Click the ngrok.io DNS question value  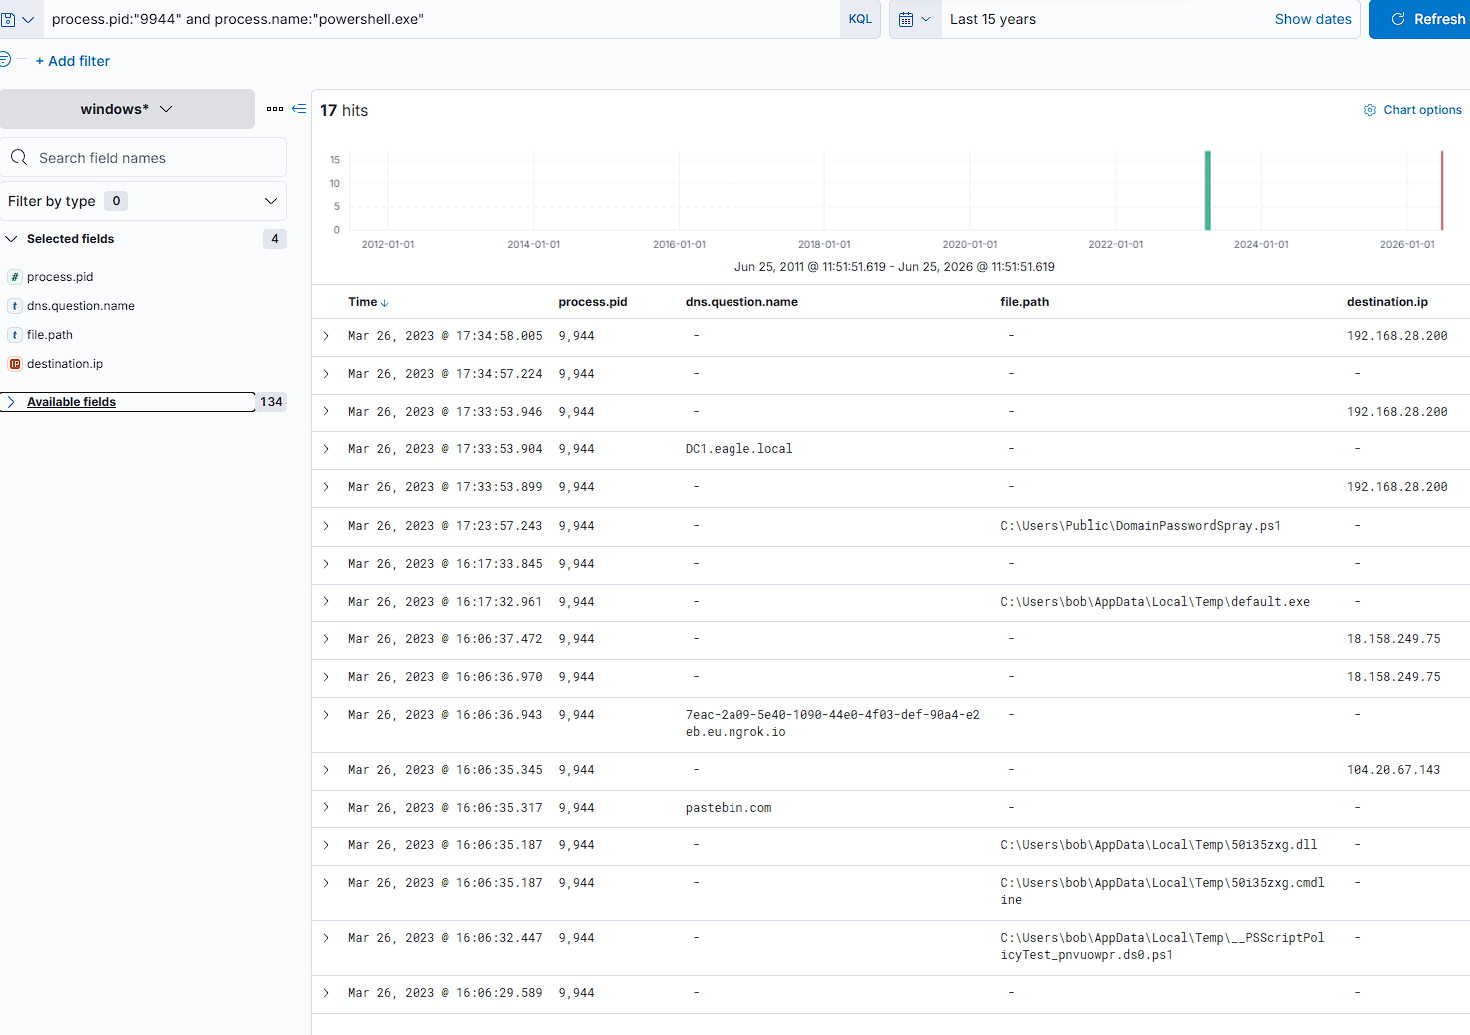(x=833, y=723)
